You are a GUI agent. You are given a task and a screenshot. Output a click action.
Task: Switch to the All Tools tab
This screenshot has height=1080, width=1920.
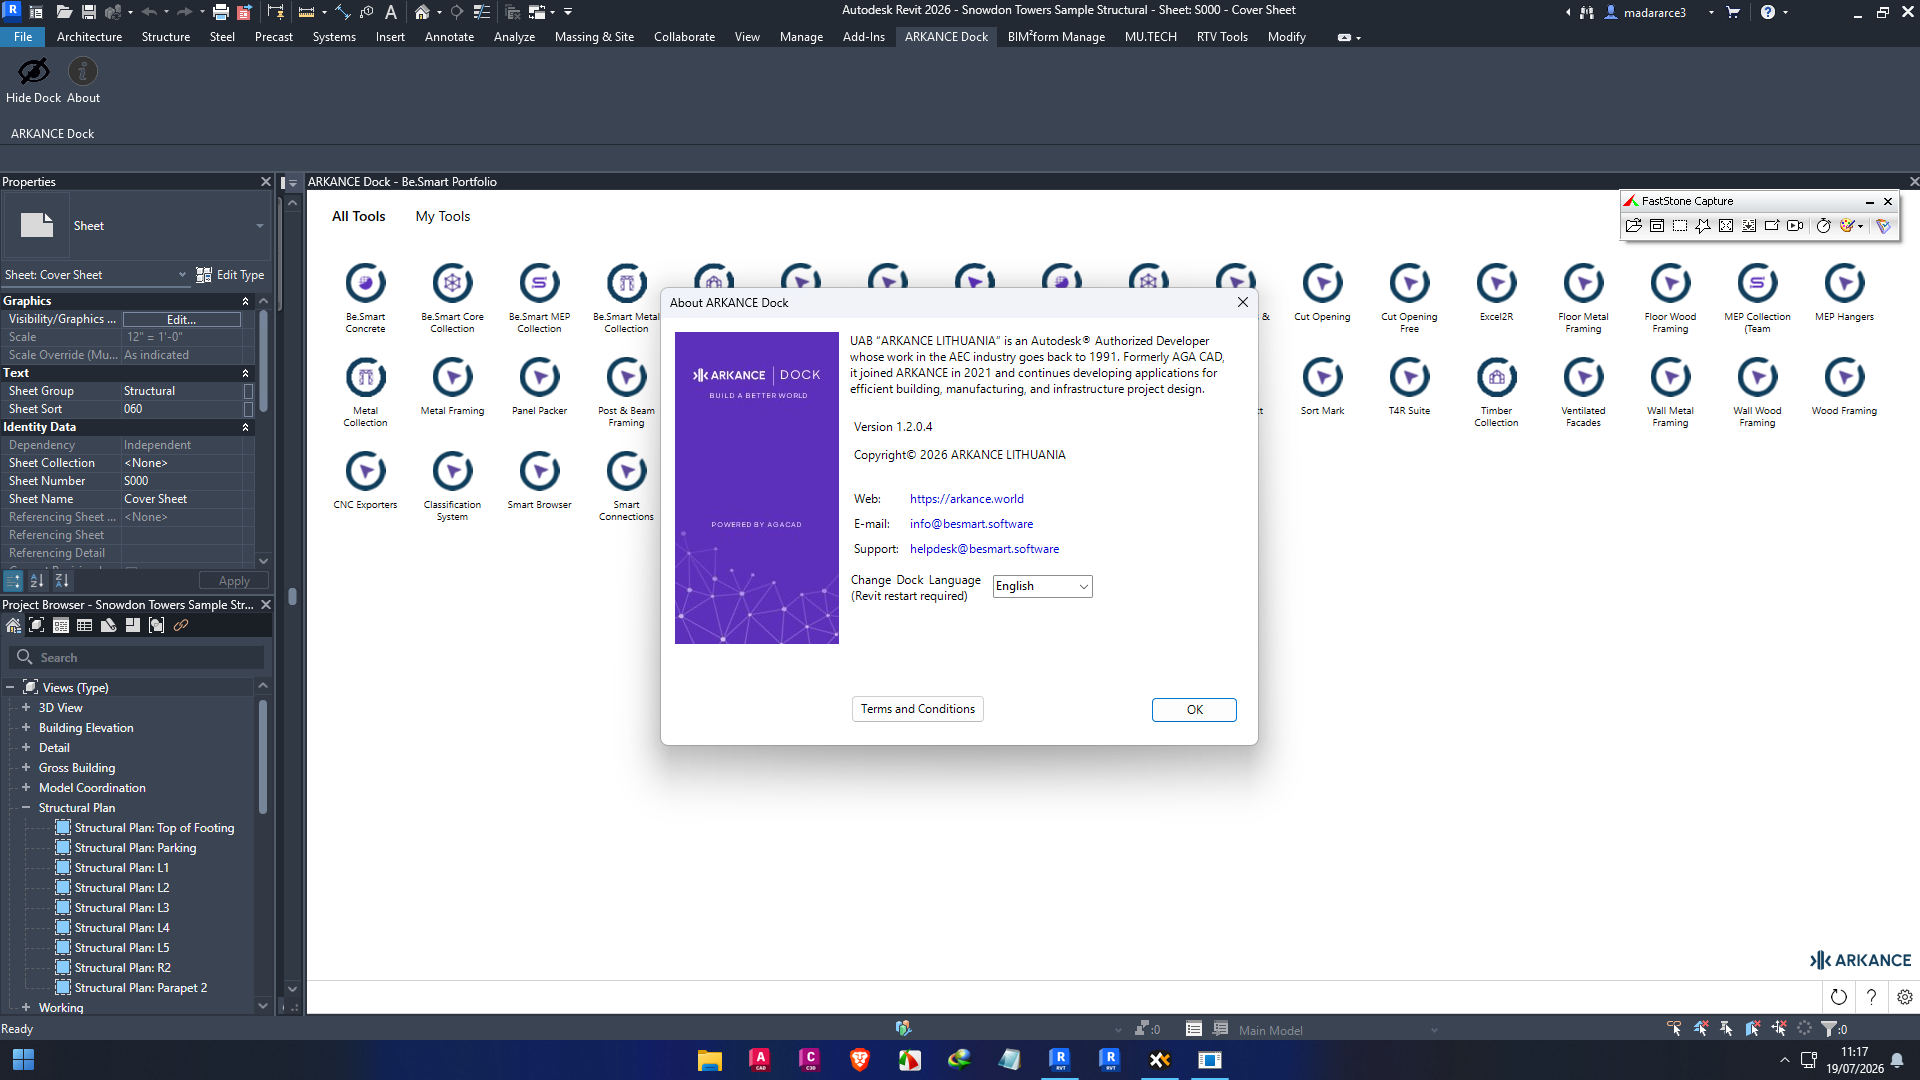click(358, 217)
